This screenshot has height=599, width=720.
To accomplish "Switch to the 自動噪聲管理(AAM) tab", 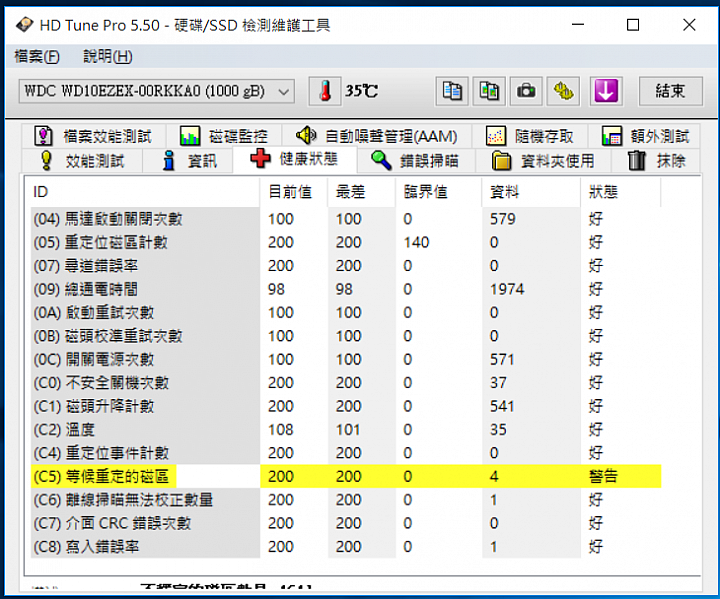I will pyautogui.click(x=377, y=136).
